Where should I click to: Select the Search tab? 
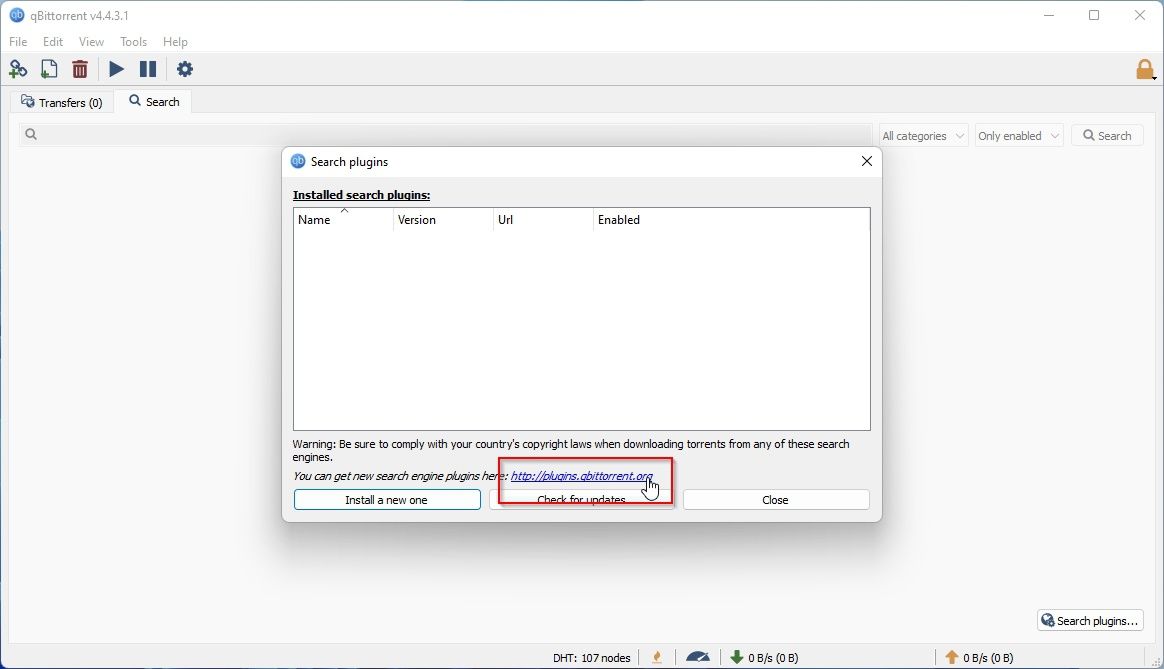point(154,101)
